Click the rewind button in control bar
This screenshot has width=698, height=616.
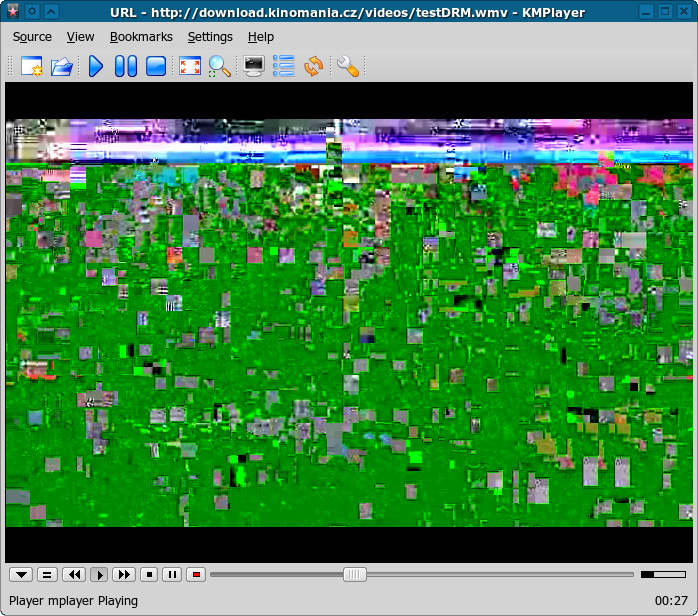[x=74, y=575]
